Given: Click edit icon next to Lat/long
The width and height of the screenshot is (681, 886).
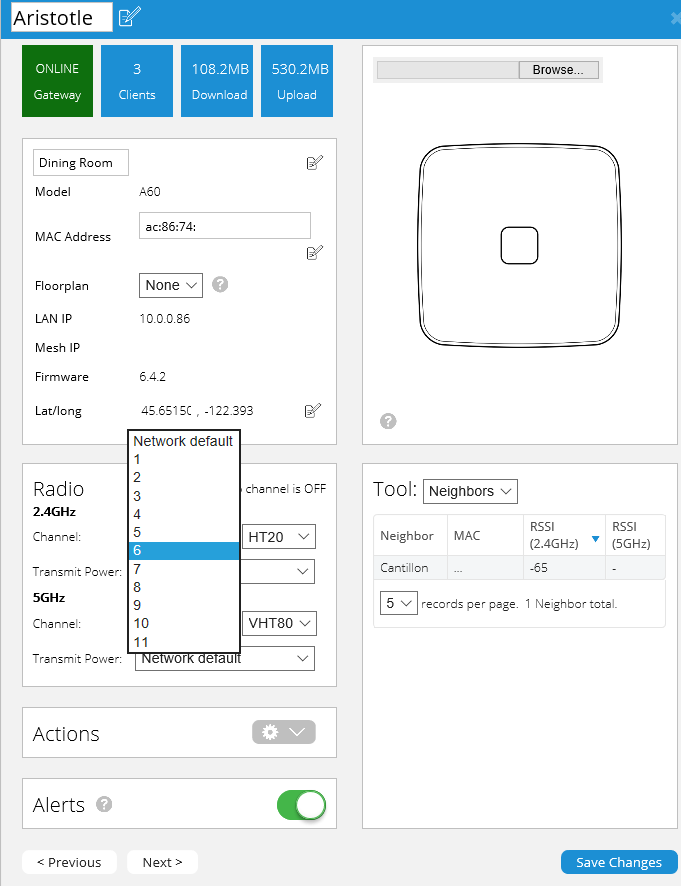Looking at the screenshot, I should 313,410.
